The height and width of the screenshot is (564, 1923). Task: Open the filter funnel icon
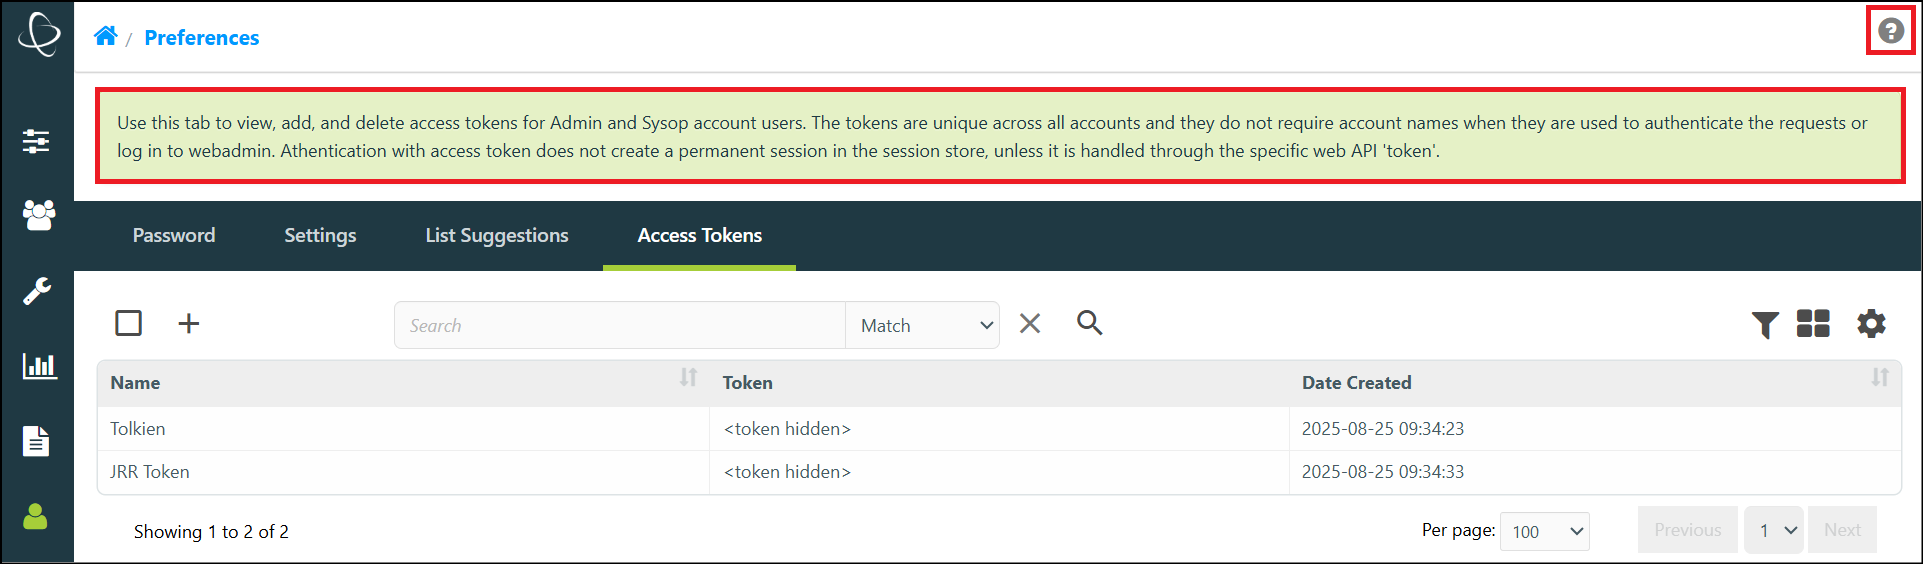[x=1765, y=324]
